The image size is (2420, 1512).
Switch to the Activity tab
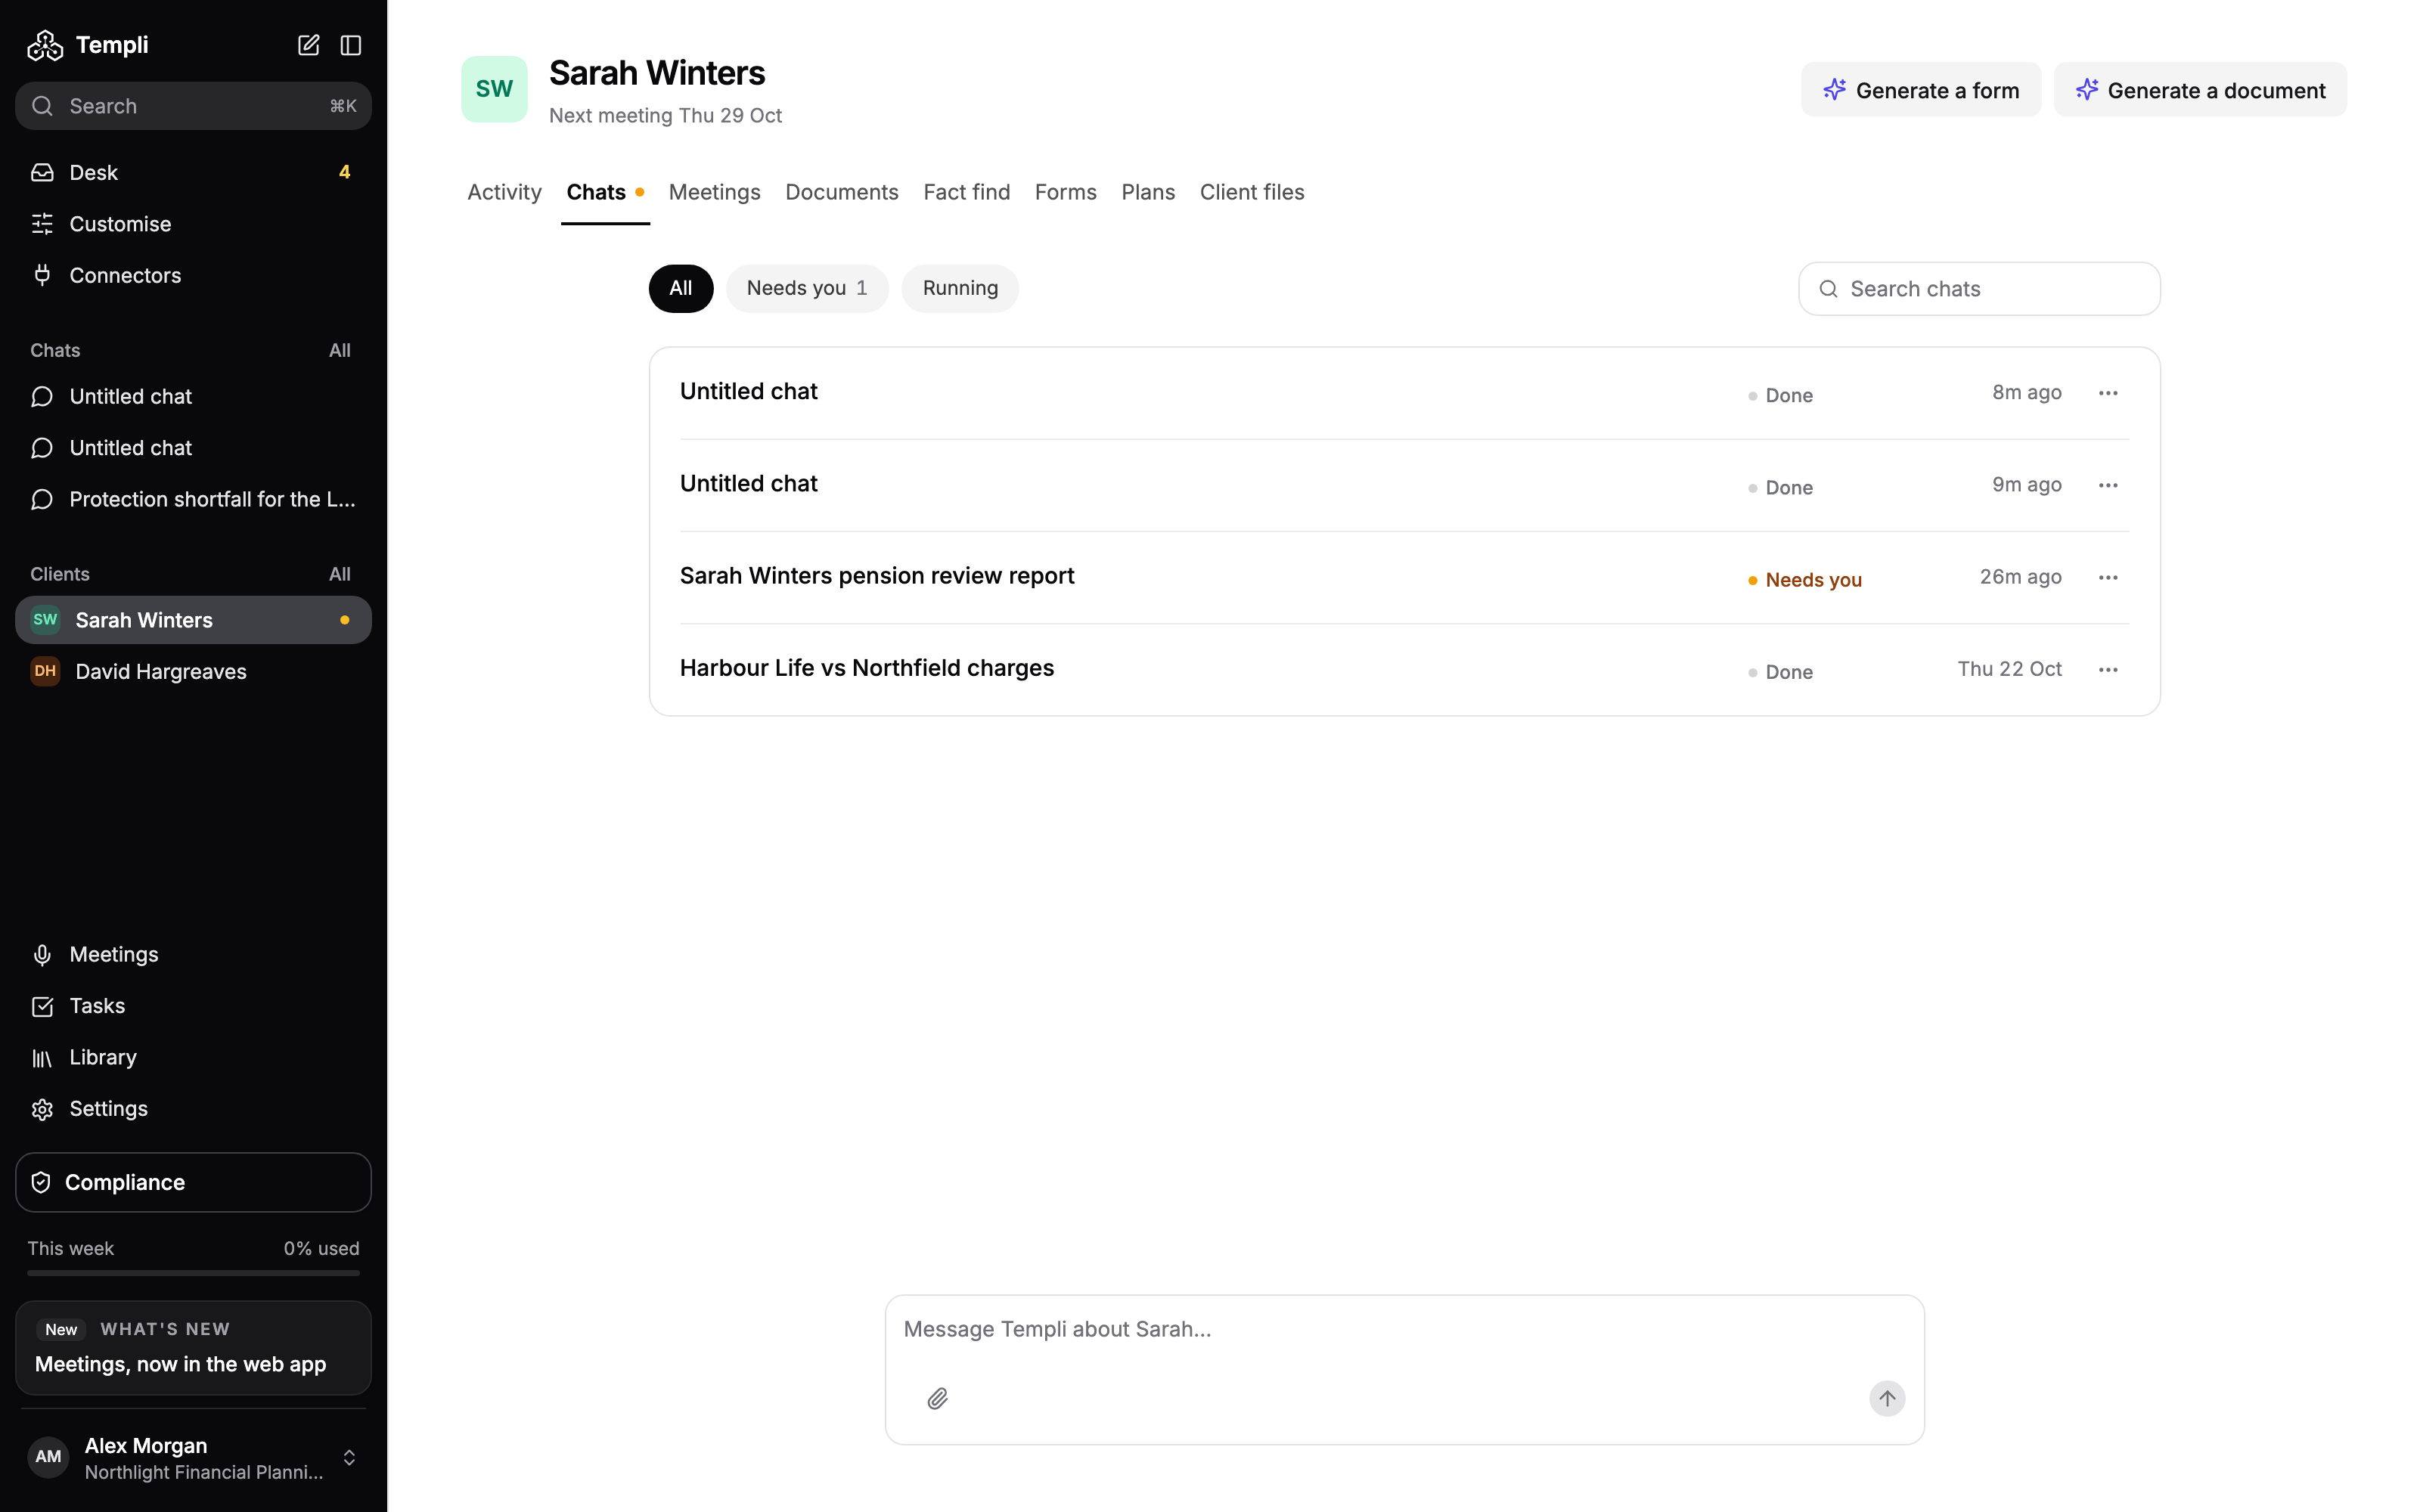click(504, 192)
